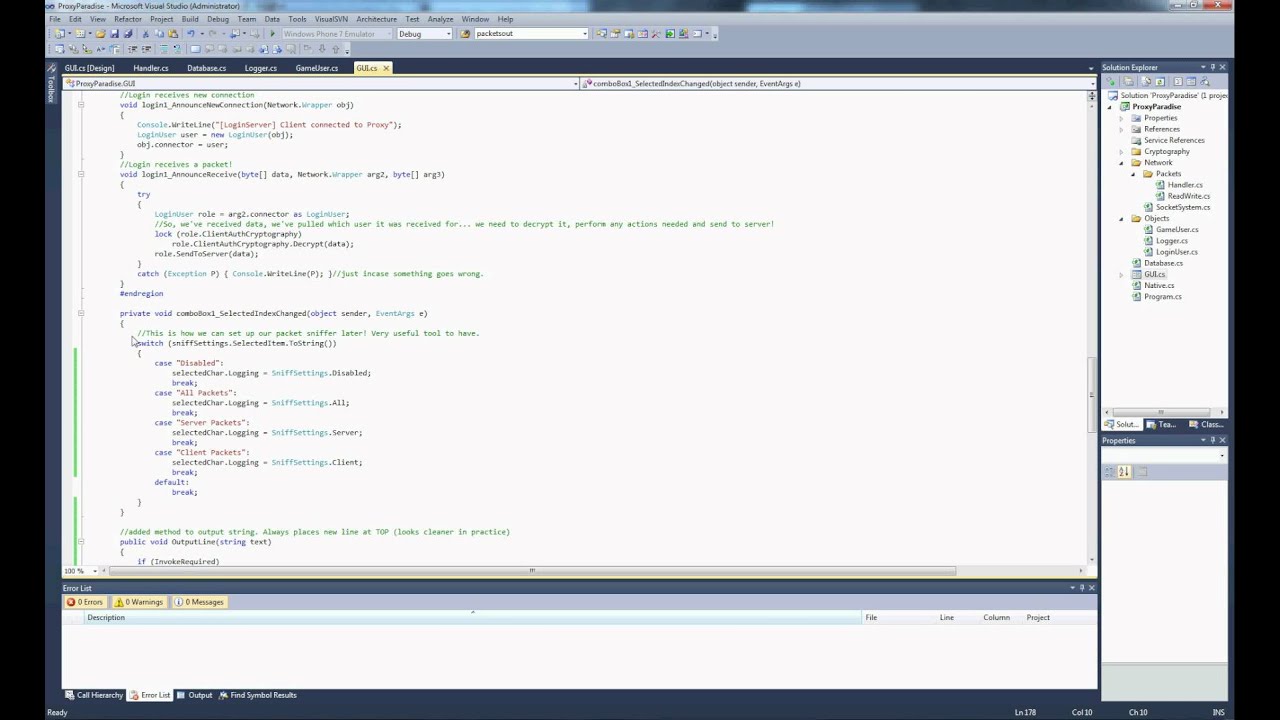Open the packetsout find combo box
Screen dimensions: 1280x720
[x=530, y=34]
